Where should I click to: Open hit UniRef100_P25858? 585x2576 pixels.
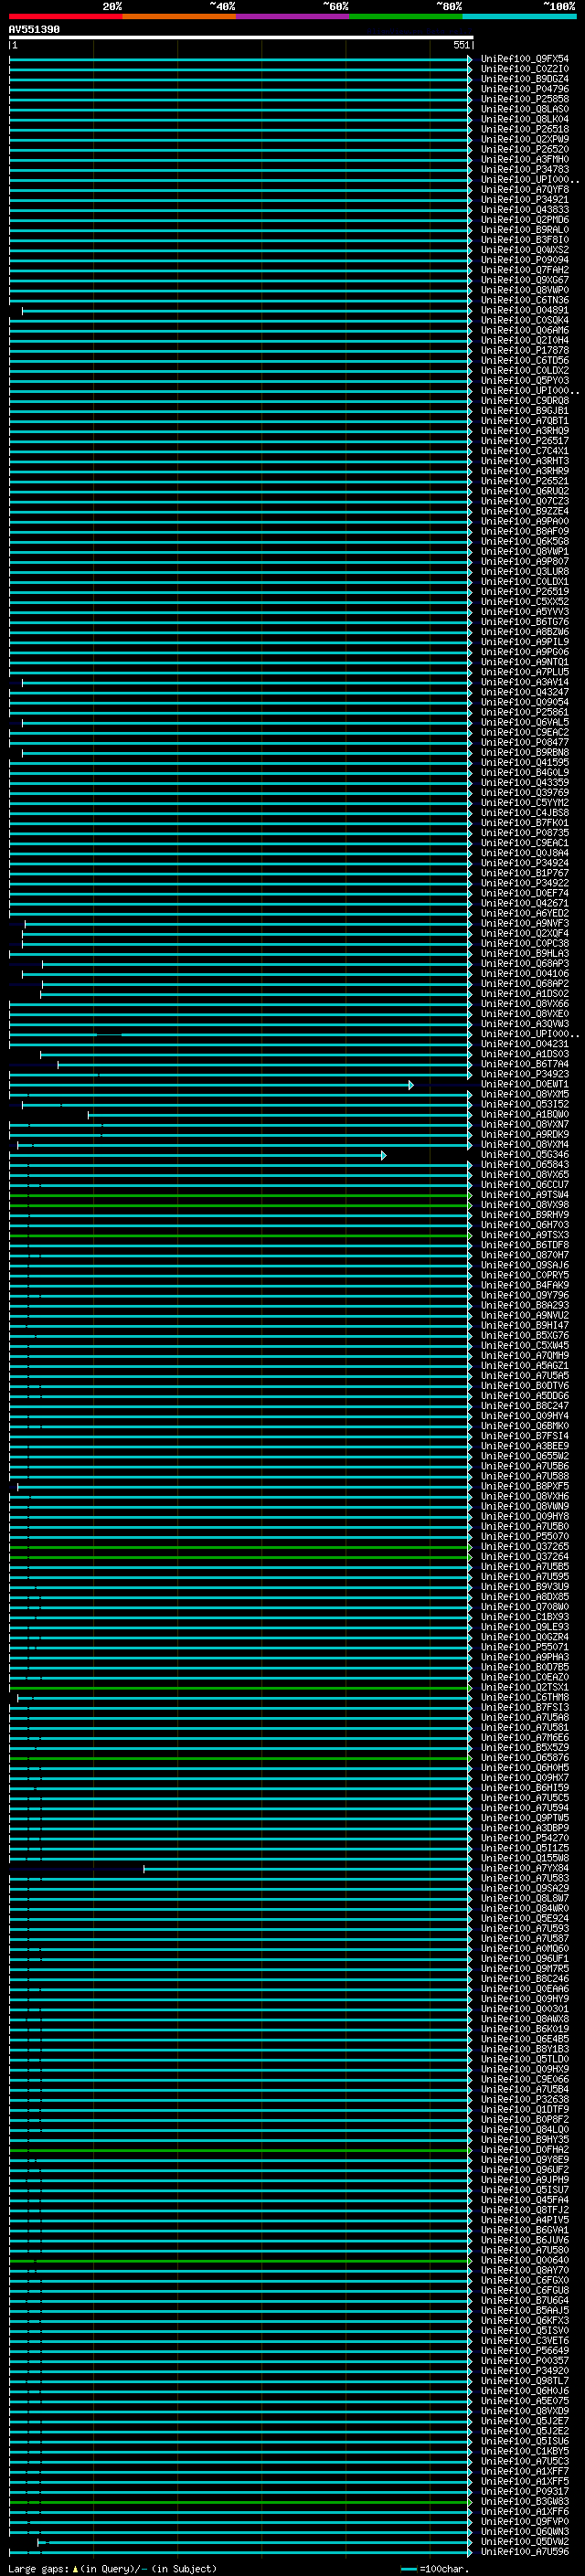[524, 99]
